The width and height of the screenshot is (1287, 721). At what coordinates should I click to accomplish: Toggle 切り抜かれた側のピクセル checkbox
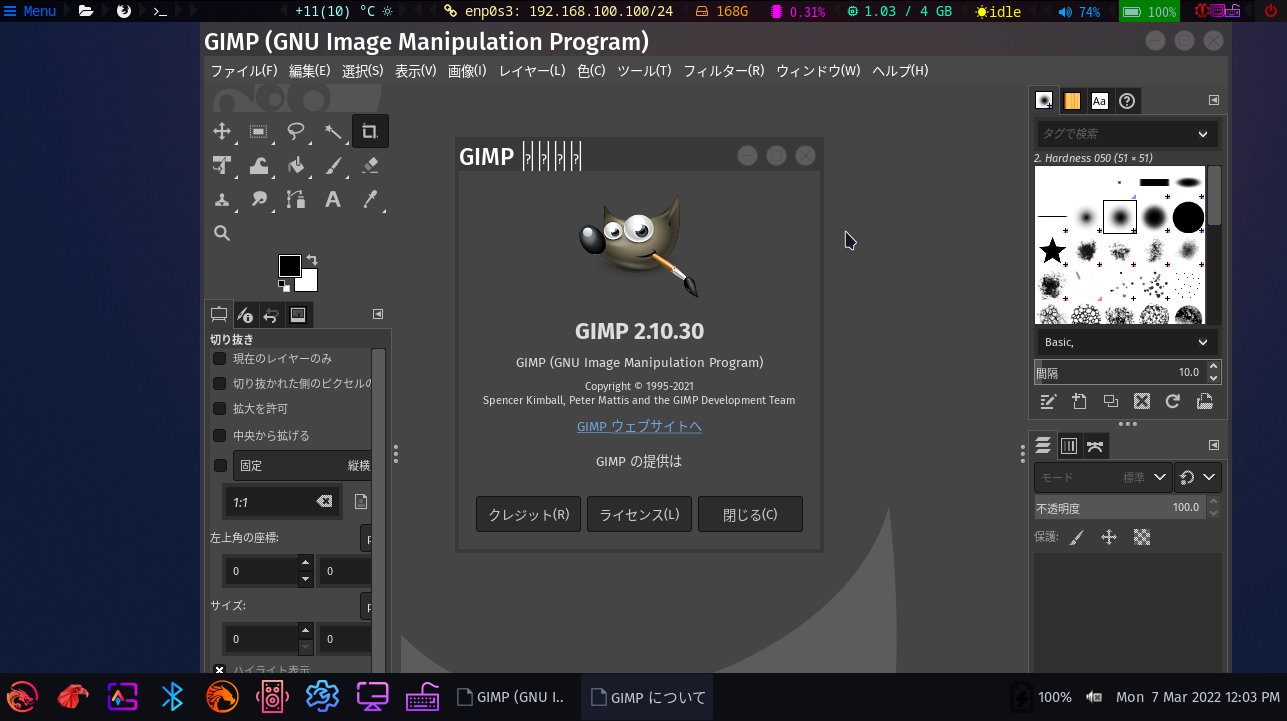220,383
